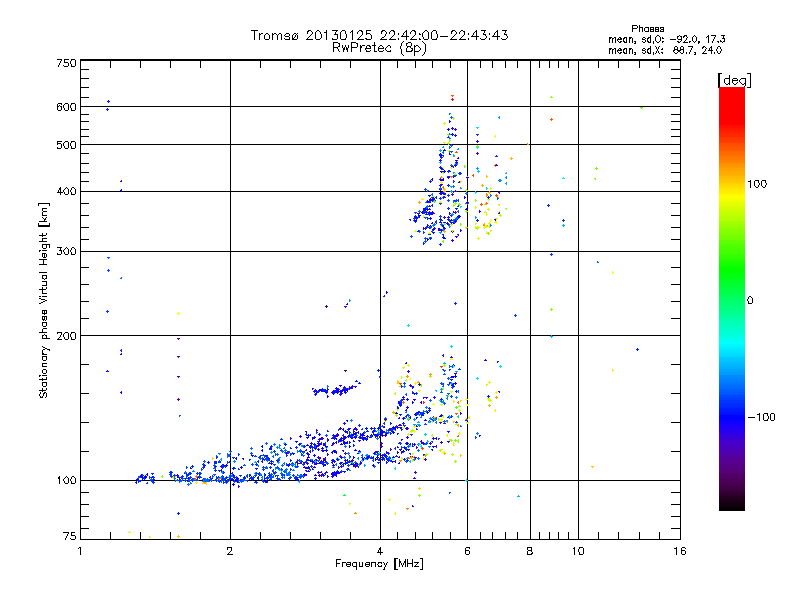Click the 'mean, sd,X: 88.7, 24.0' line
Viewport: 800px width, 600px height.
pyautogui.click(x=665, y=50)
